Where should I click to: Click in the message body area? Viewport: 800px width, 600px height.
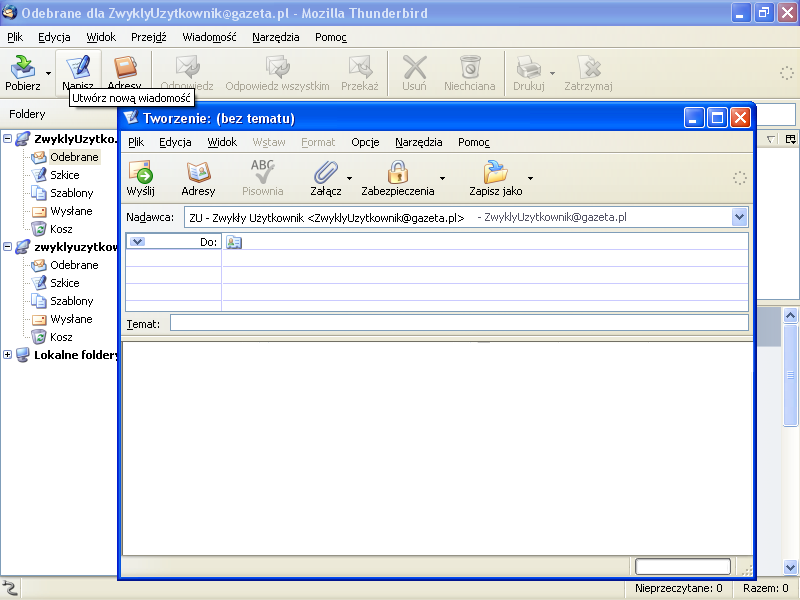click(x=437, y=448)
